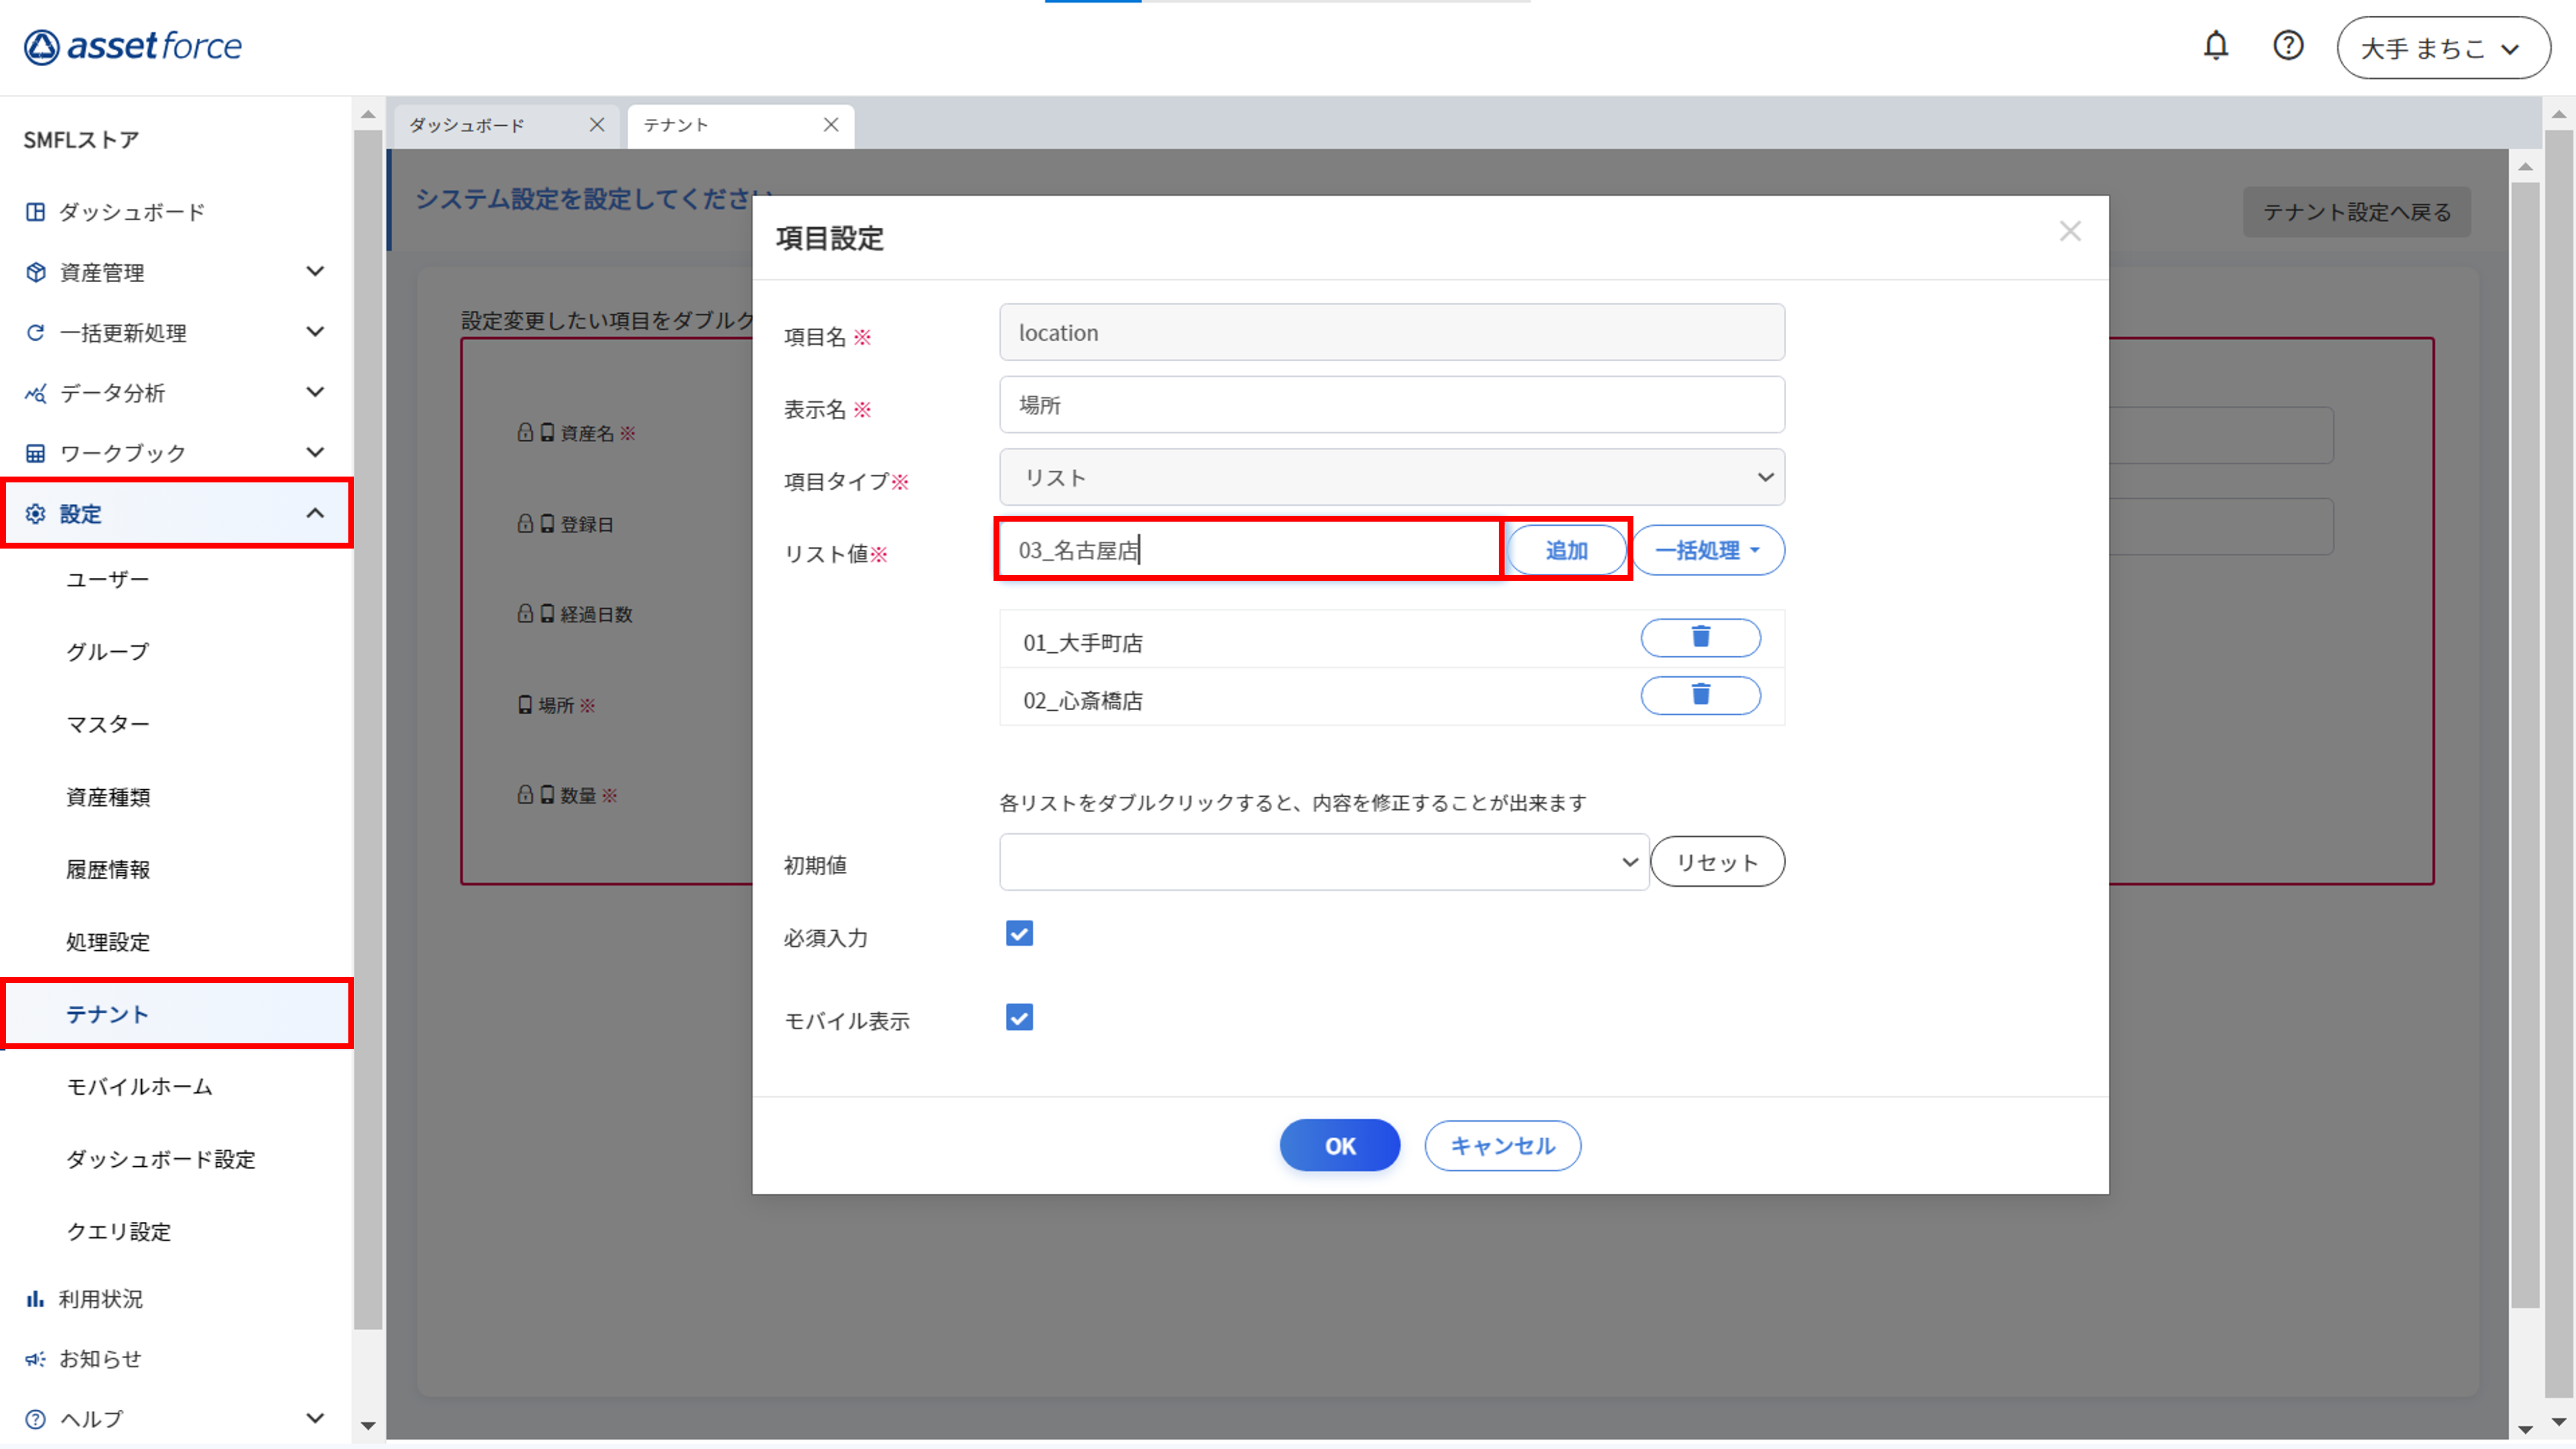Switch to the ダッシュボード tab
Viewport: 2576px width, 1449px height.
pyautogui.click(x=468, y=125)
